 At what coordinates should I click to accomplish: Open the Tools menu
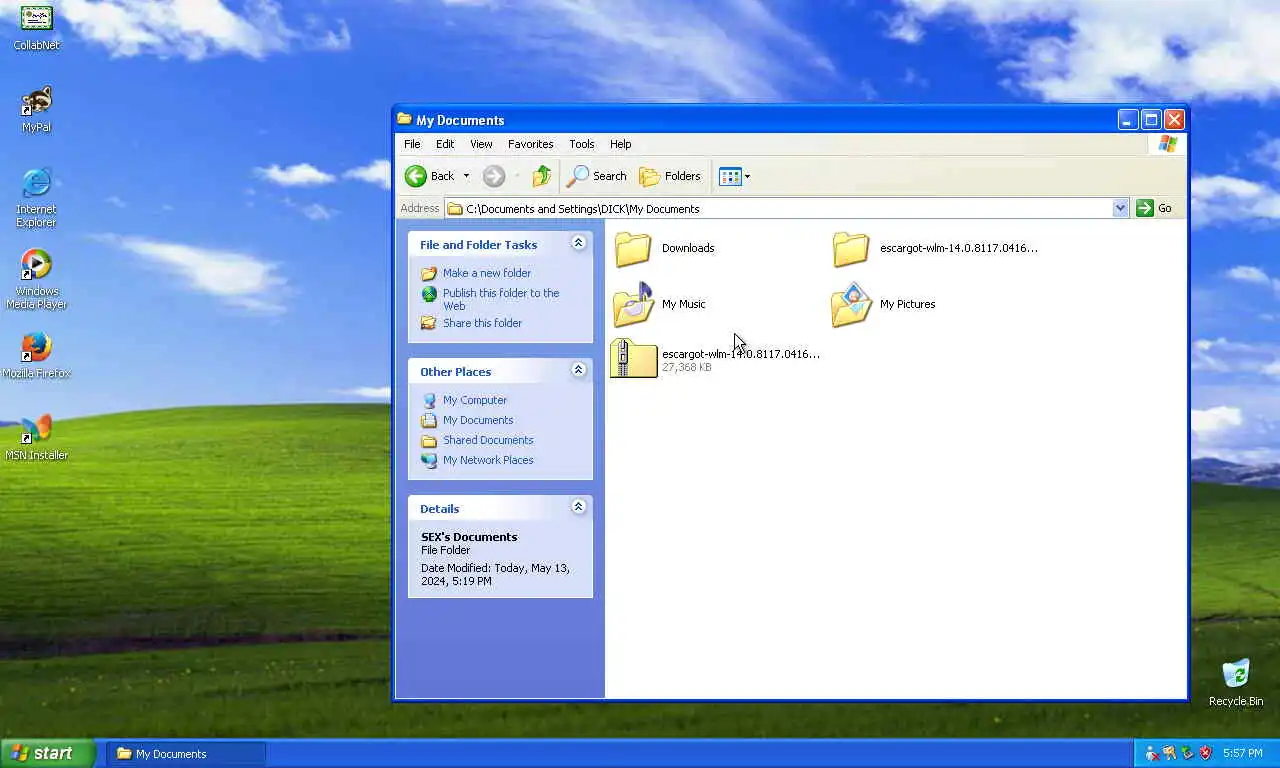(x=581, y=144)
